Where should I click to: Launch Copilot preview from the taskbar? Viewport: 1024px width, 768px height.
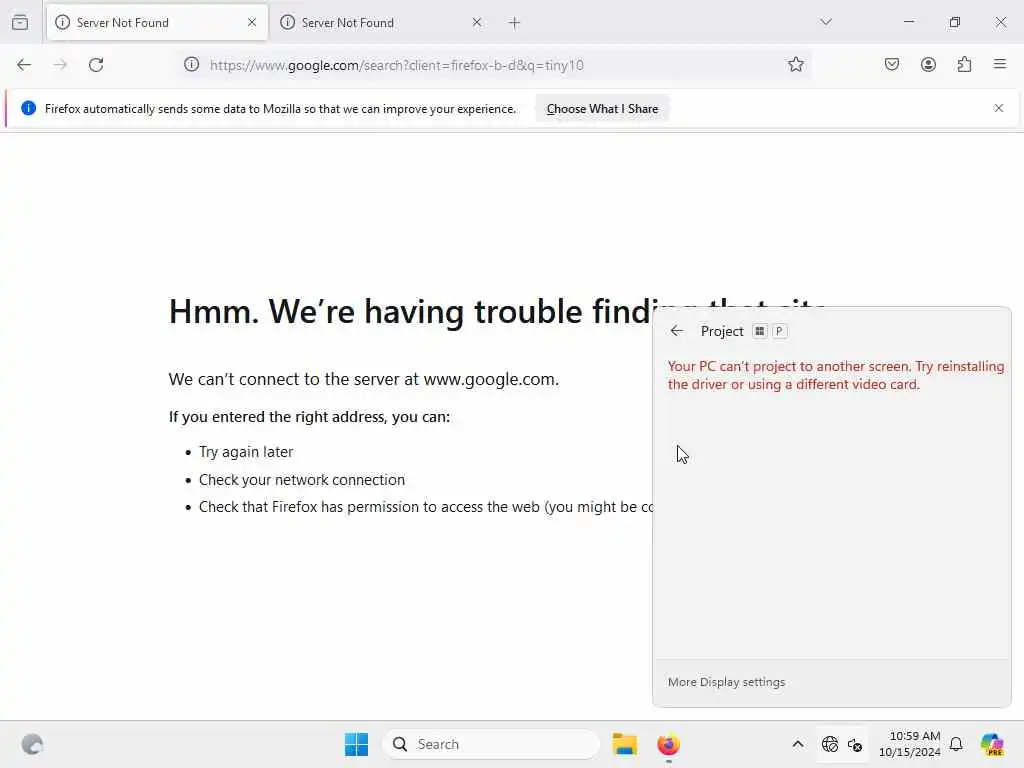click(x=992, y=744)
